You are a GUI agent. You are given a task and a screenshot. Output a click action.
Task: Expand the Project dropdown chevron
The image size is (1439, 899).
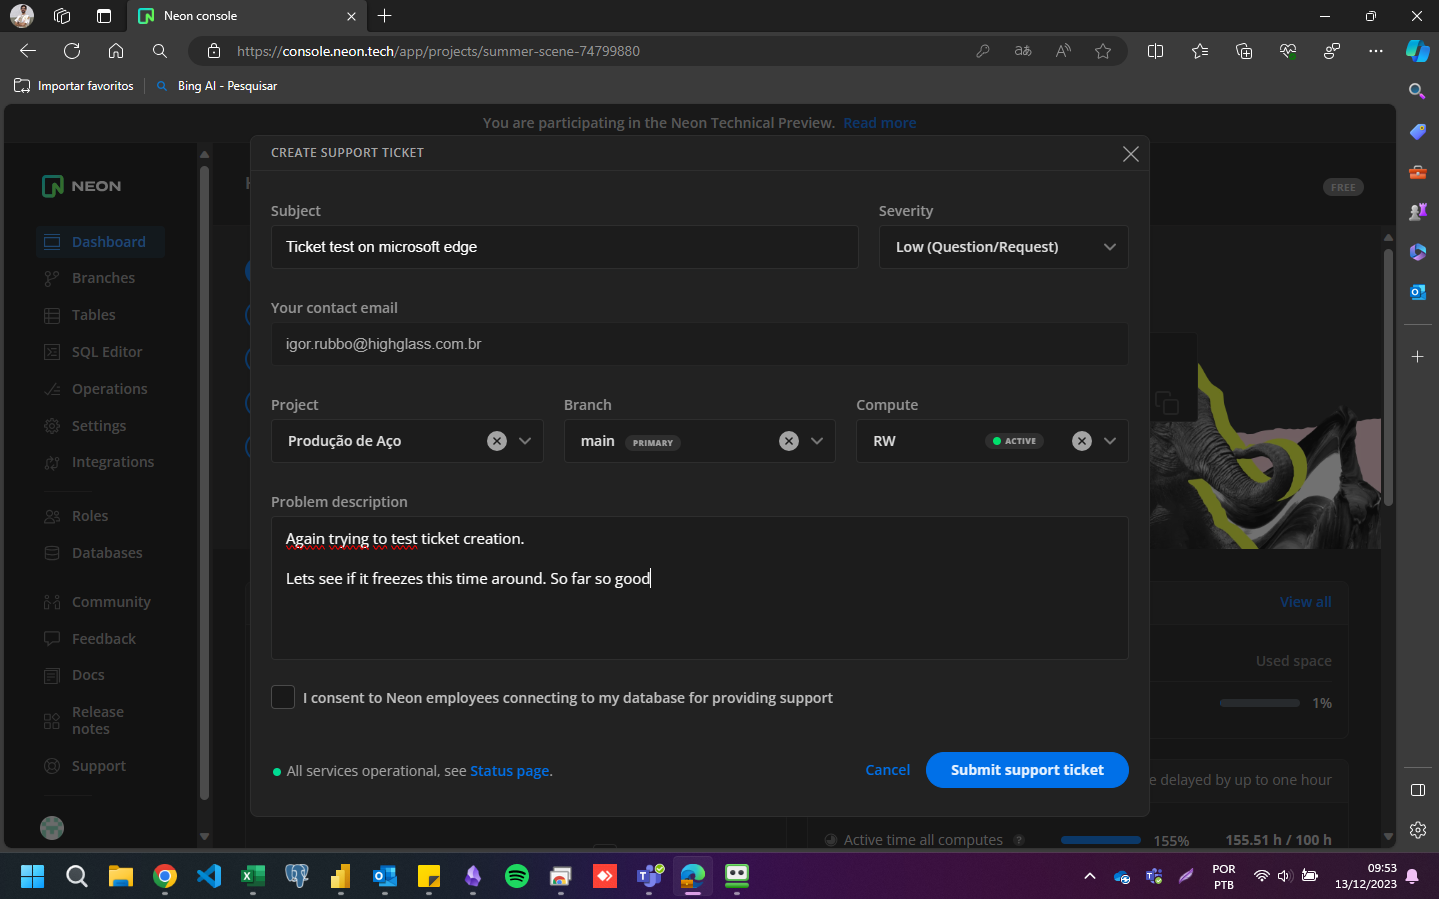coord(525,441)
